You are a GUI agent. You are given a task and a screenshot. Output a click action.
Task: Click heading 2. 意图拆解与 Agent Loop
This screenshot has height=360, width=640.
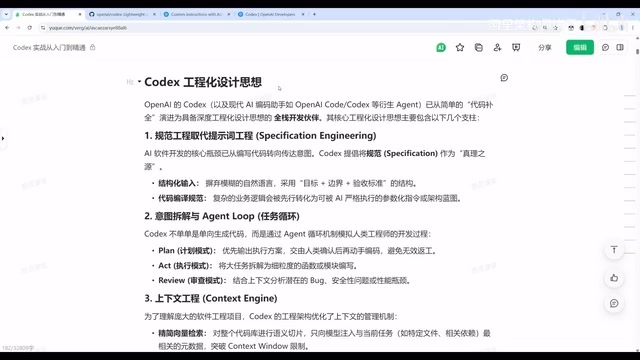222,216
